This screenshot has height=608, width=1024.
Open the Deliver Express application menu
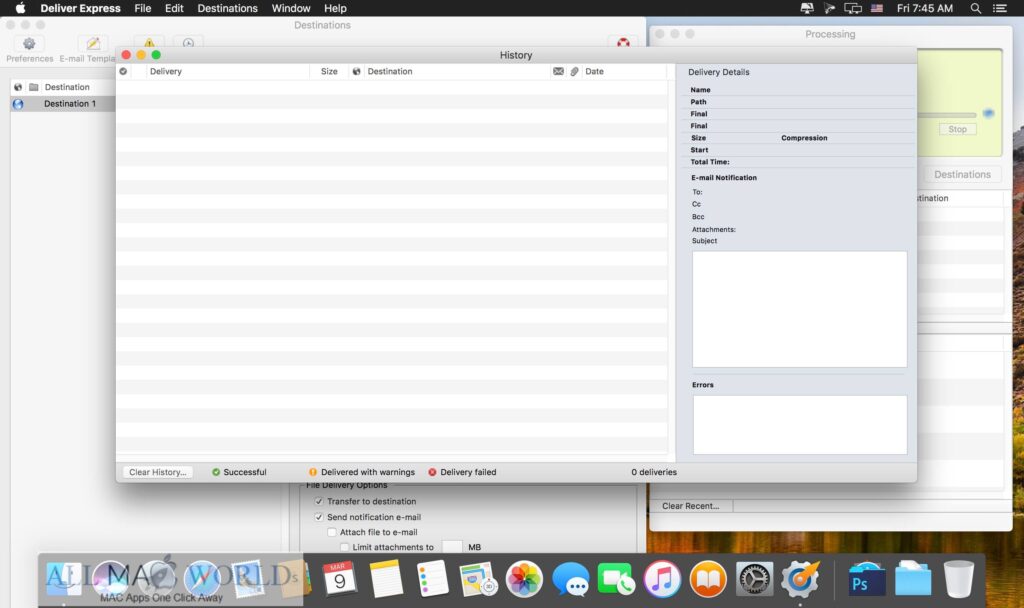tap(80, 8)
